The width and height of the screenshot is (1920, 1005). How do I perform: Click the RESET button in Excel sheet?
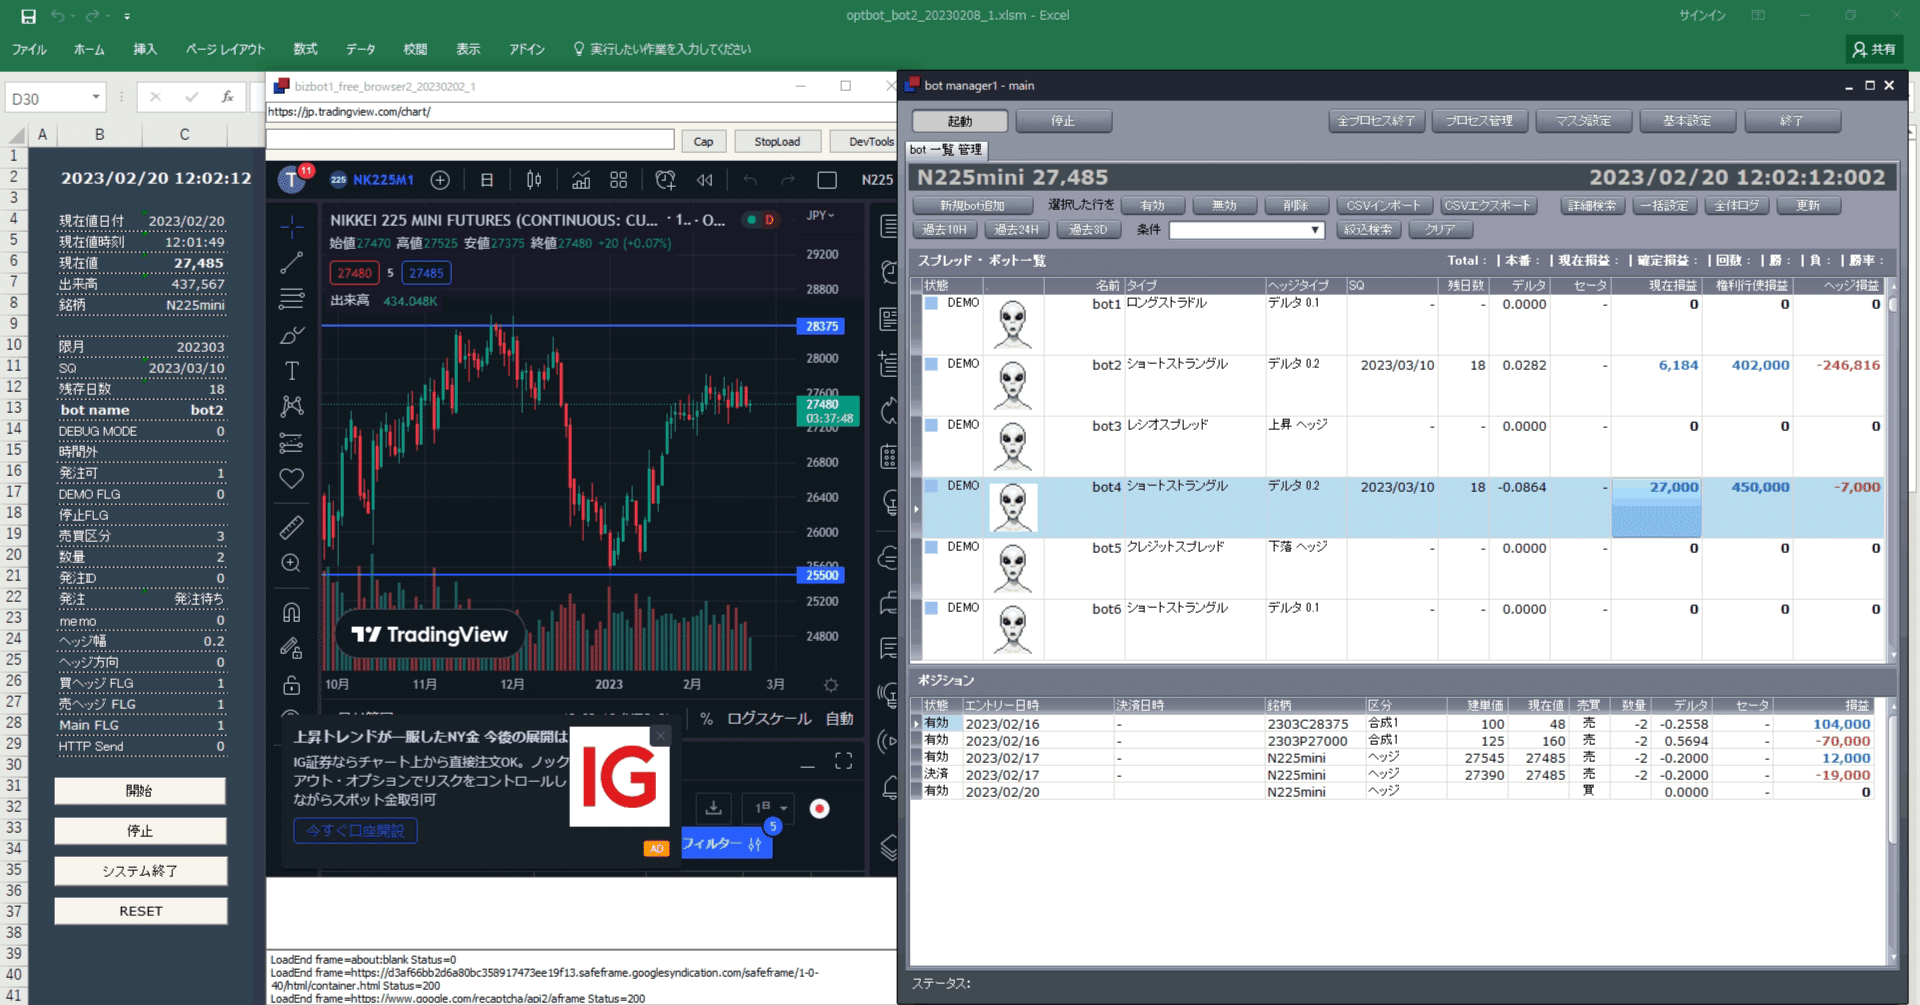[x=140, y=911]
